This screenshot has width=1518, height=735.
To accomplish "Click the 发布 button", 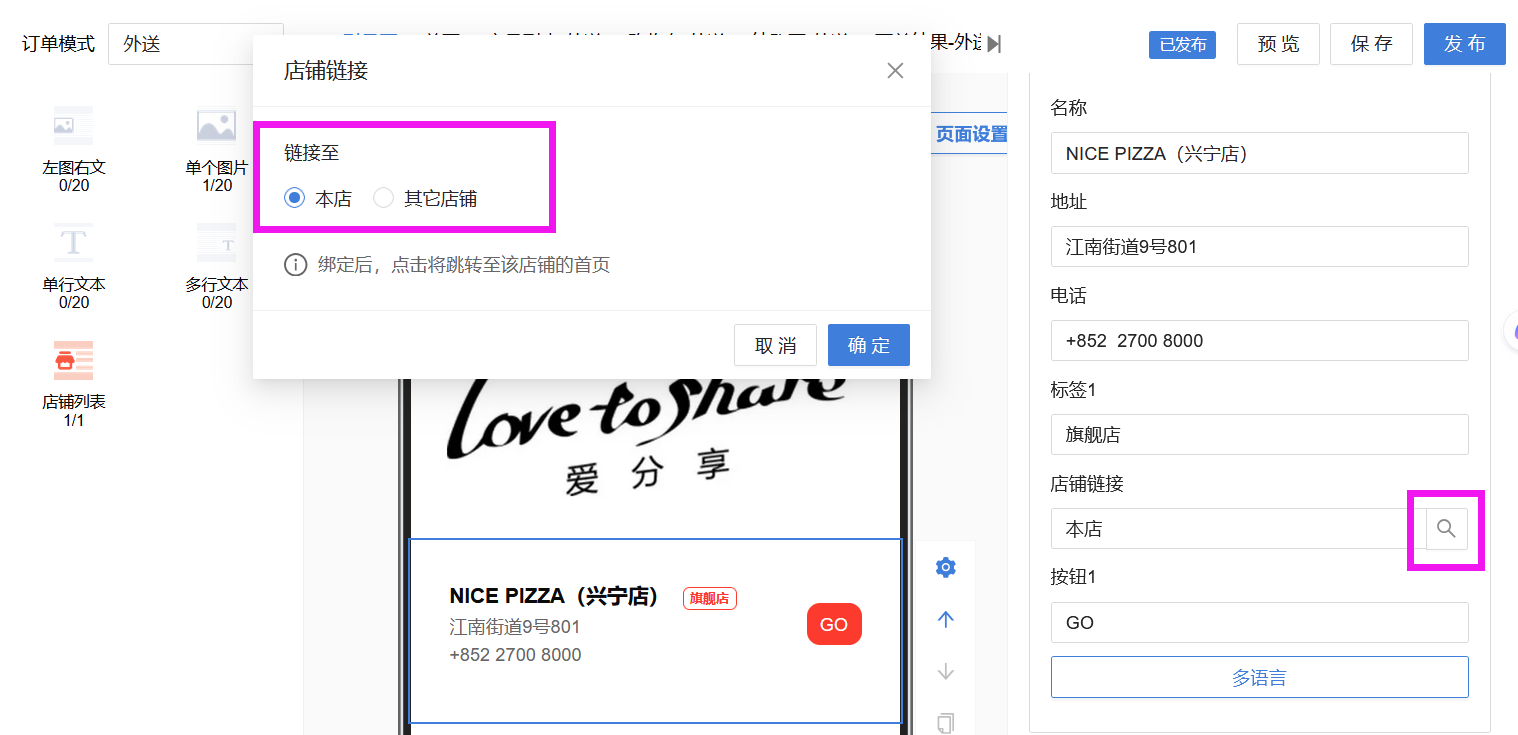I will coord(1465,44).
